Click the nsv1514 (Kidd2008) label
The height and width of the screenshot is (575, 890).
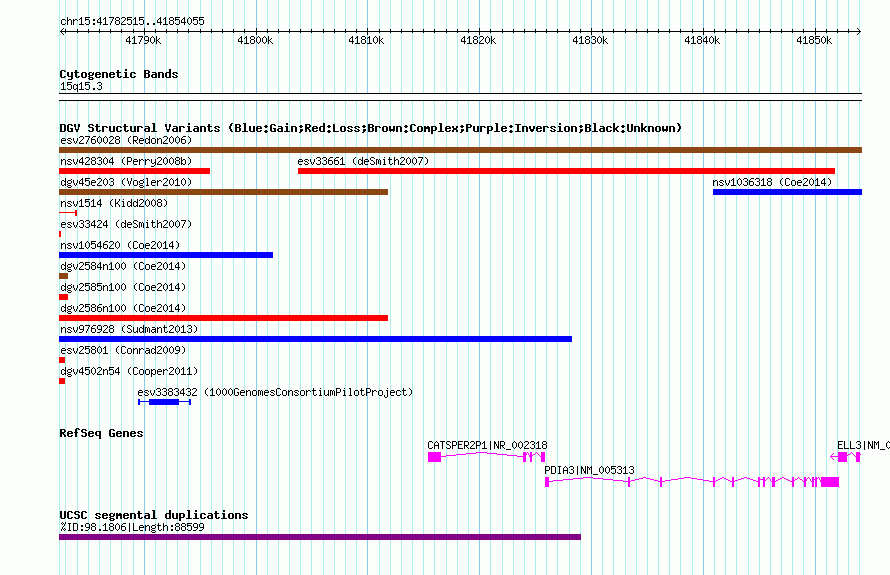pos(114,203)
